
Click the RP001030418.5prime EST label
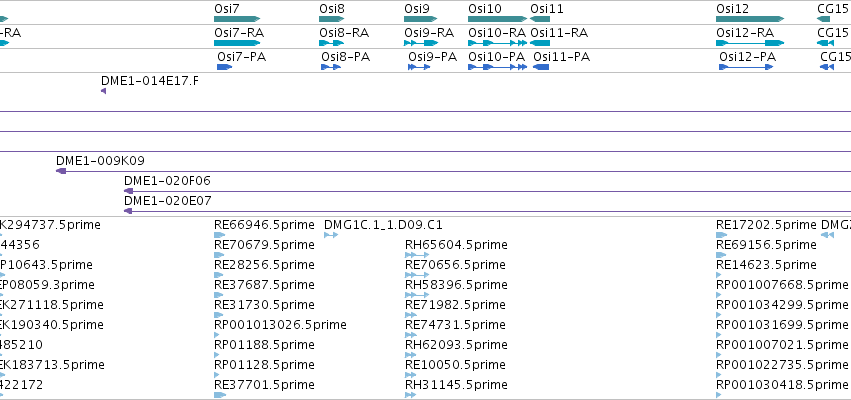(782, 385)
